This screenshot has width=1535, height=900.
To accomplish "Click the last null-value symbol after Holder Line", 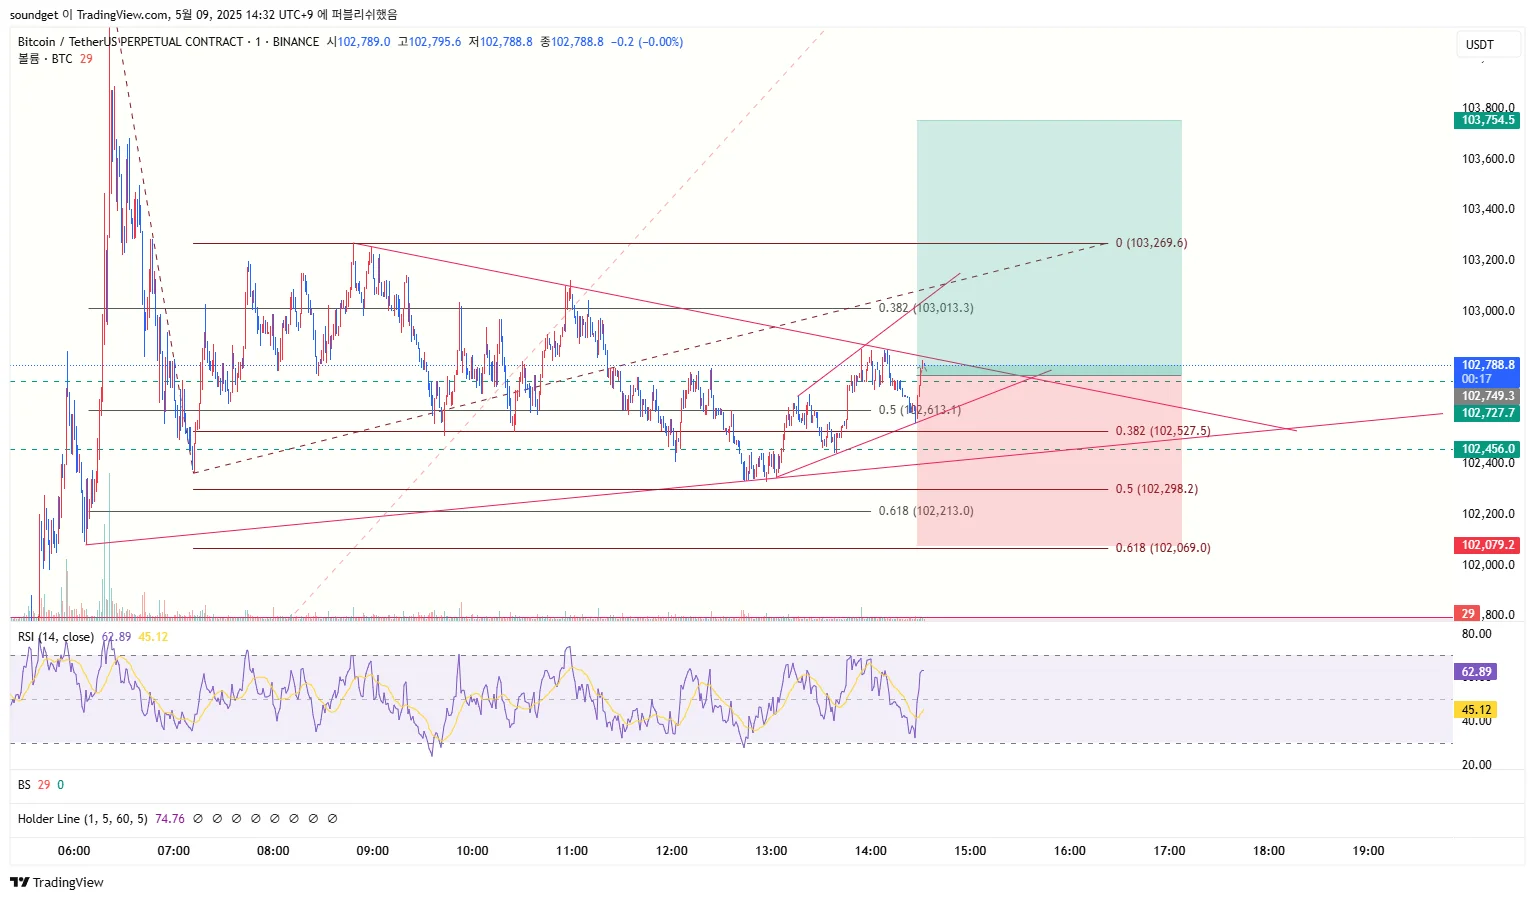I will pos(333,819).
